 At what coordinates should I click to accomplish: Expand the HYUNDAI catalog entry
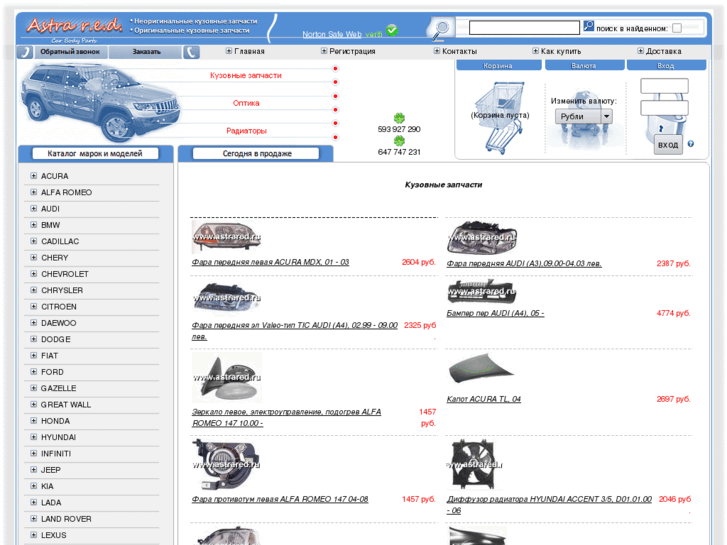click(33, 437)
